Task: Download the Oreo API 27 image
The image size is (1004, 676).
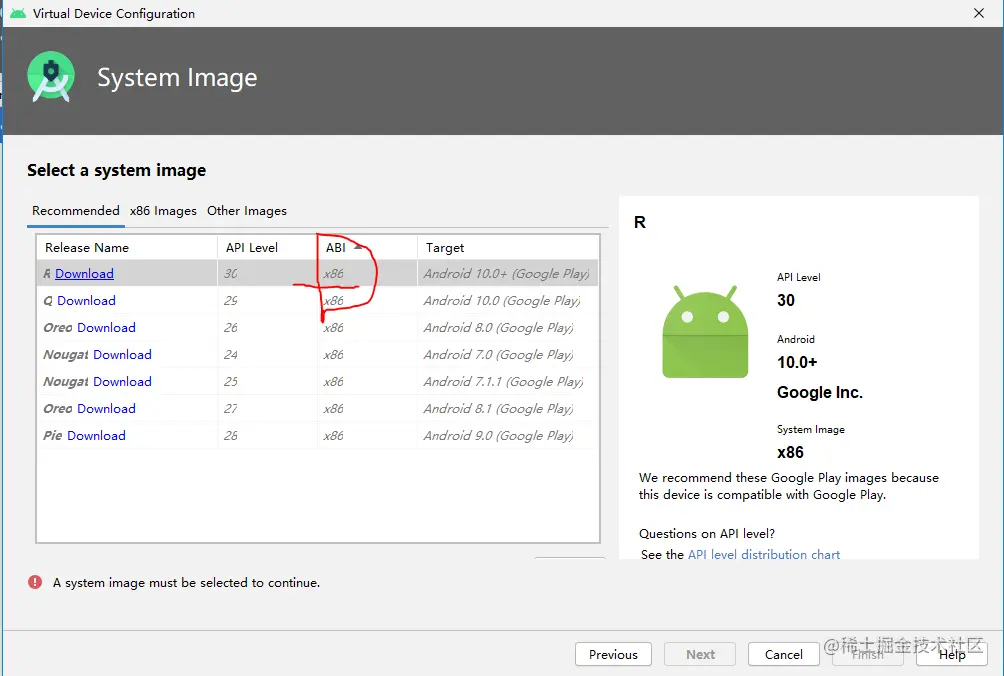Action: [x=106, y=408]
